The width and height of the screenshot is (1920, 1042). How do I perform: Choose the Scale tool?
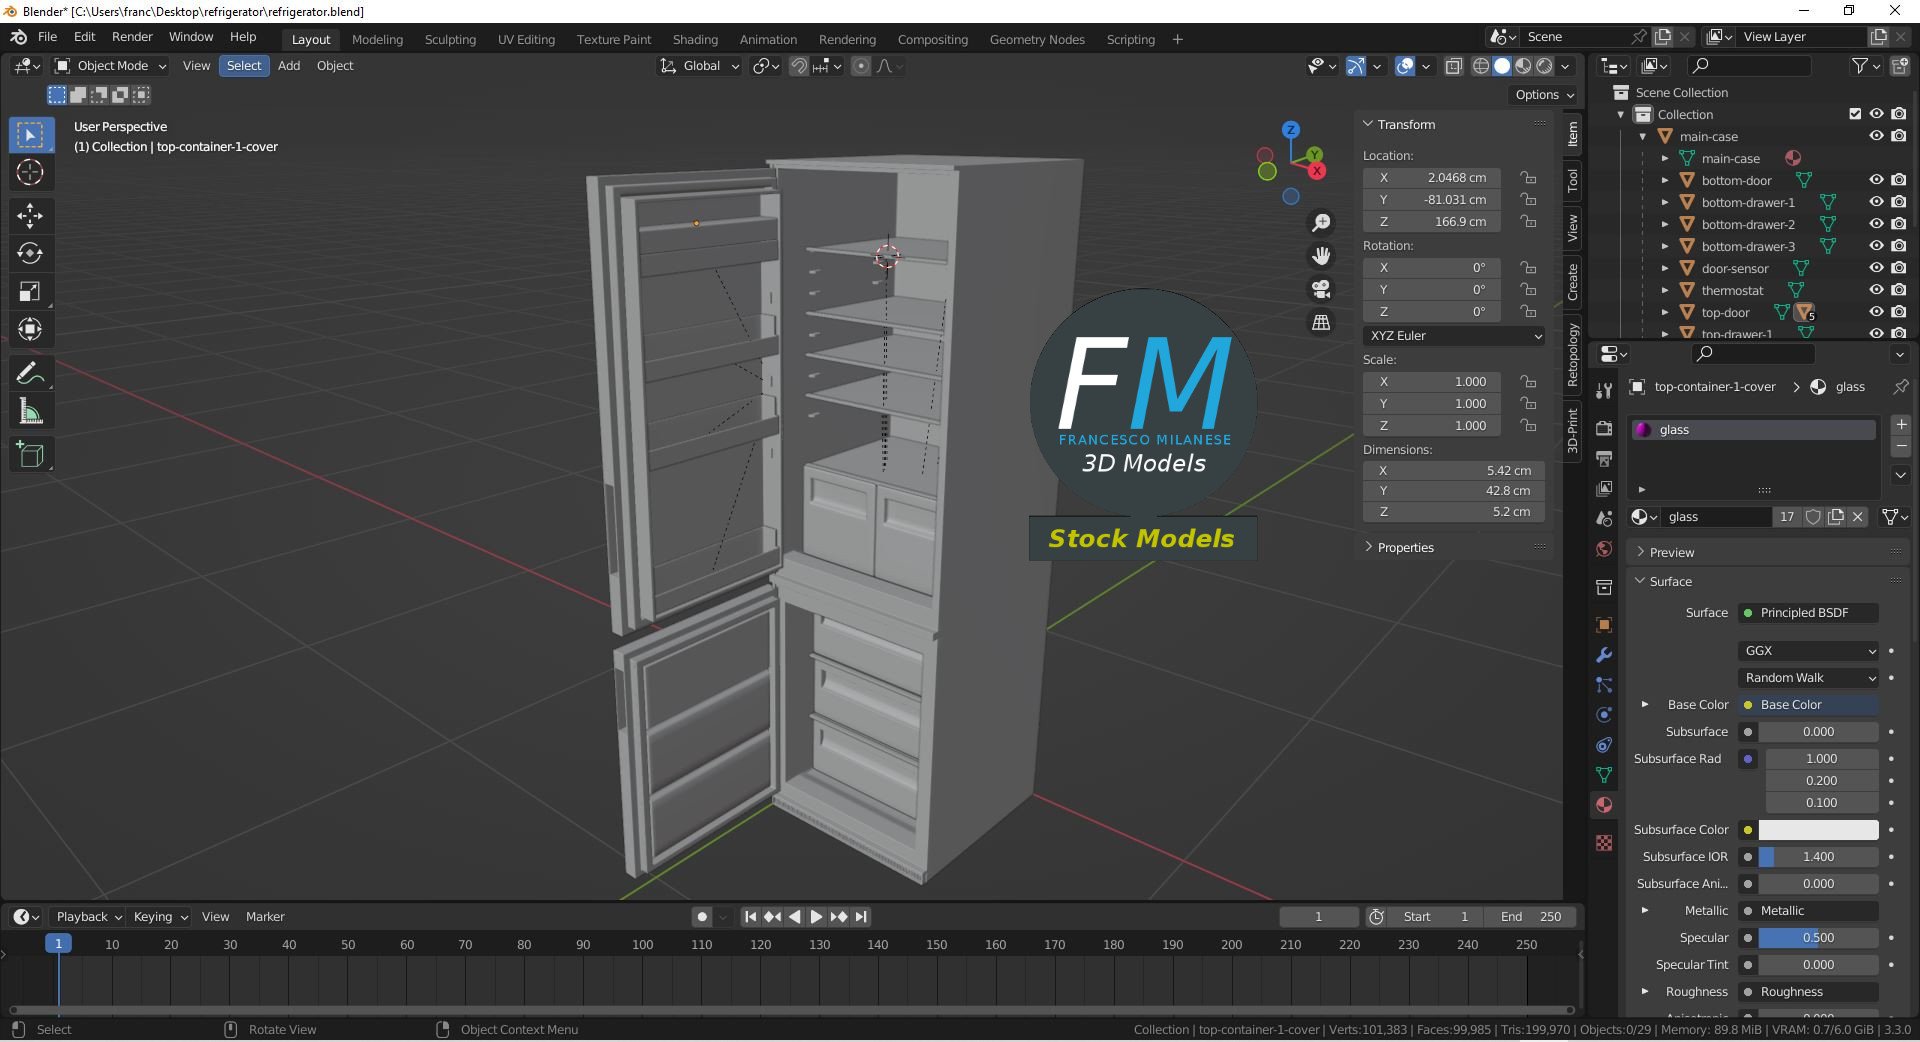[30, 291]
